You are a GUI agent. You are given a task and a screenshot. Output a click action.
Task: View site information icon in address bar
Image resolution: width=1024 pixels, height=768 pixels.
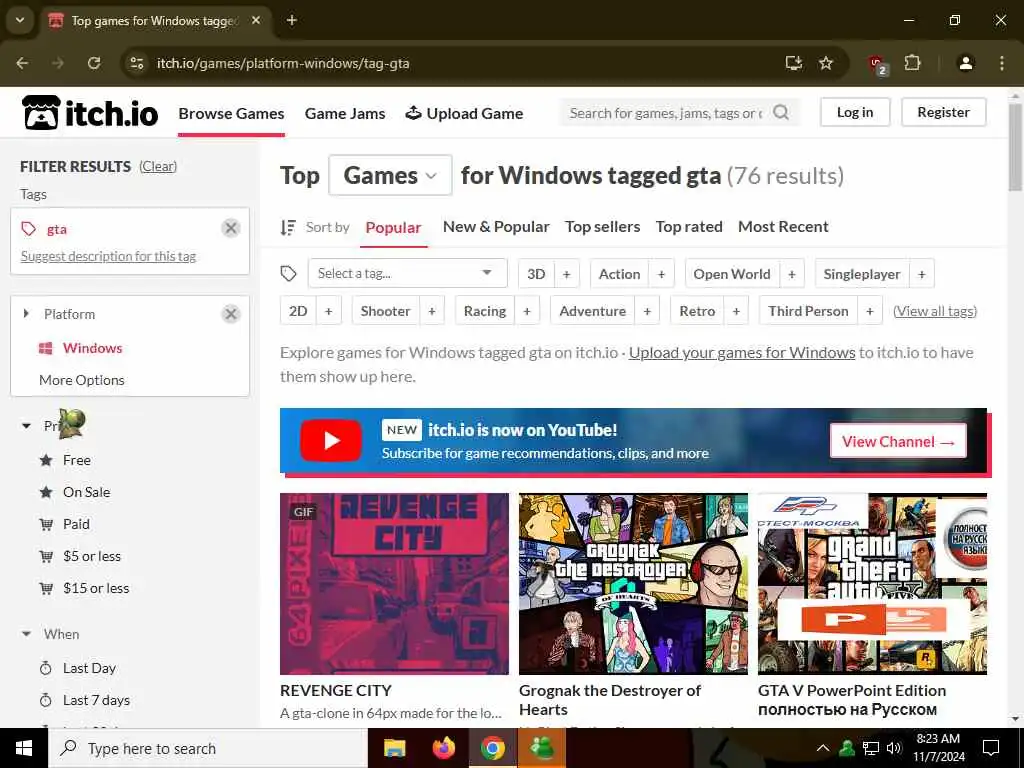[x=136, y=63]
